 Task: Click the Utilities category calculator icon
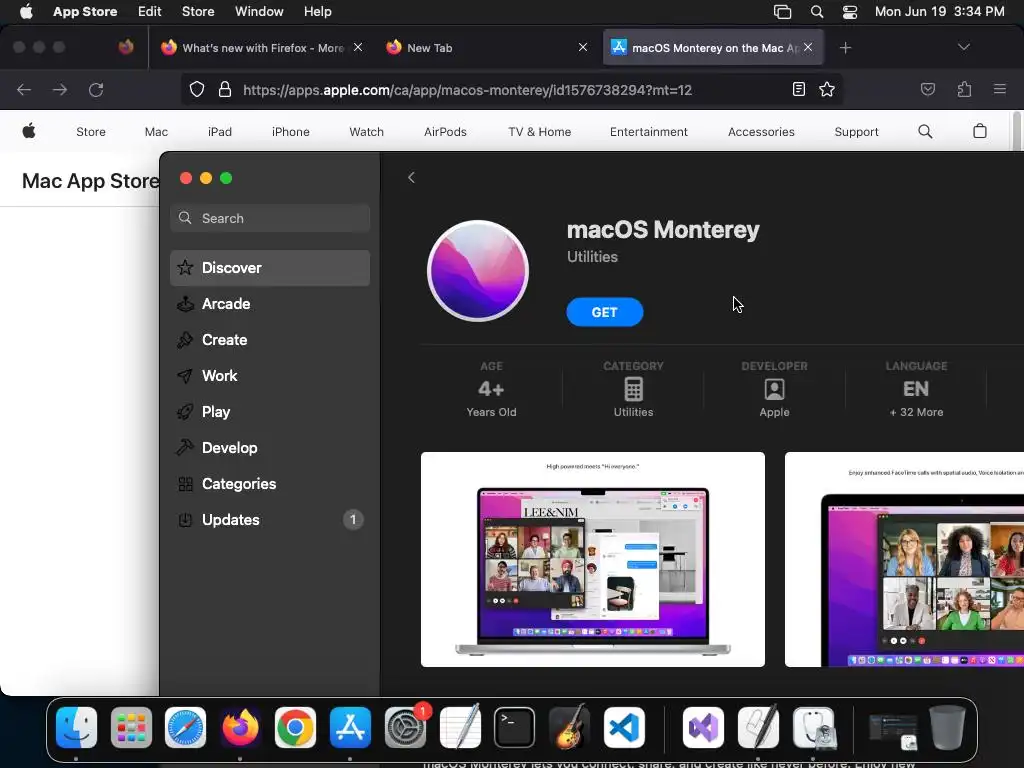pyautogui.click(x=633, y=389)
